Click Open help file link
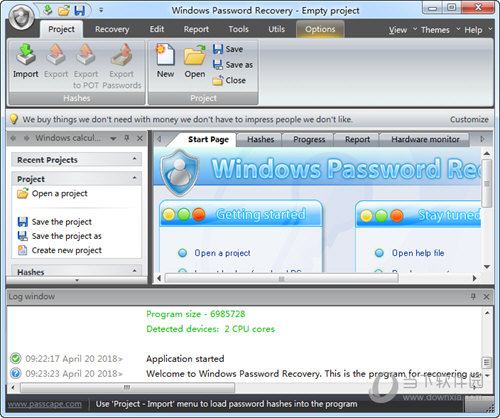Image resolution: width=500 pixels, height=418 pixels. click(x=418, y=253)
